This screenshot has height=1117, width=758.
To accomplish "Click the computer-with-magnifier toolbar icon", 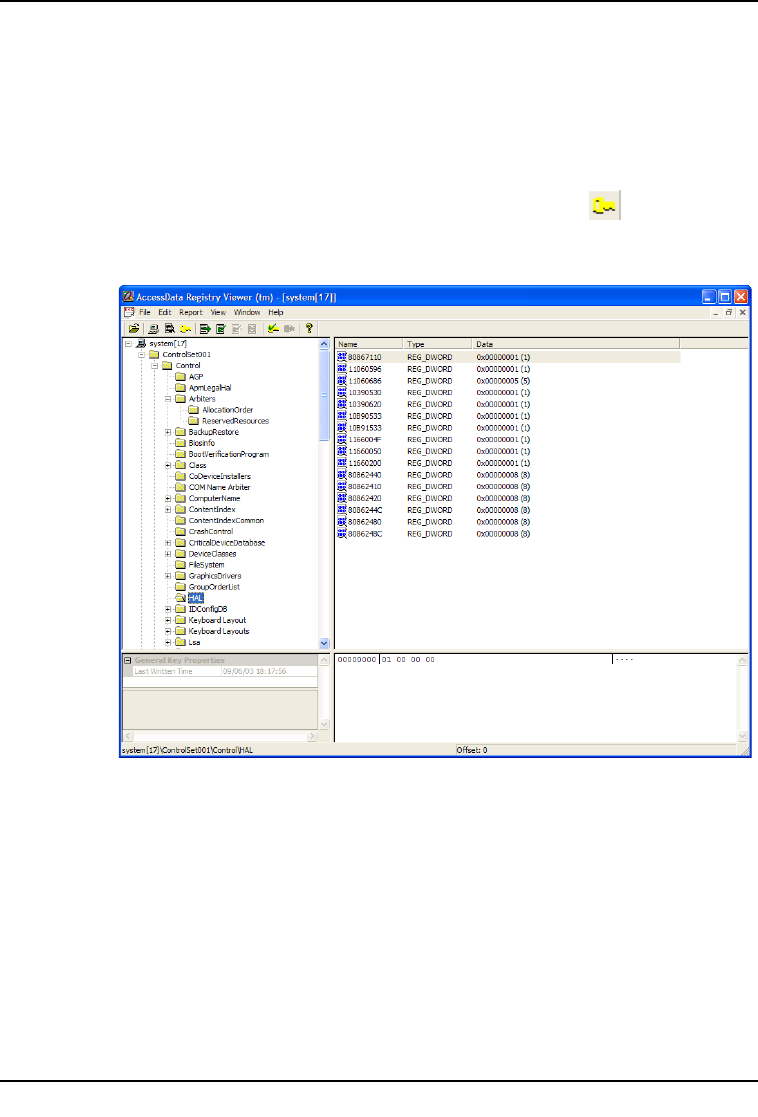I will tap(170, 328).
